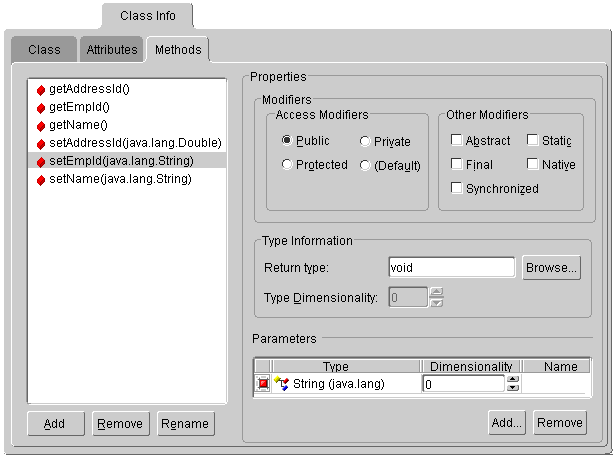Click the red diamond icon beside getEmpId()
The image size is (613, 456).
41,108
